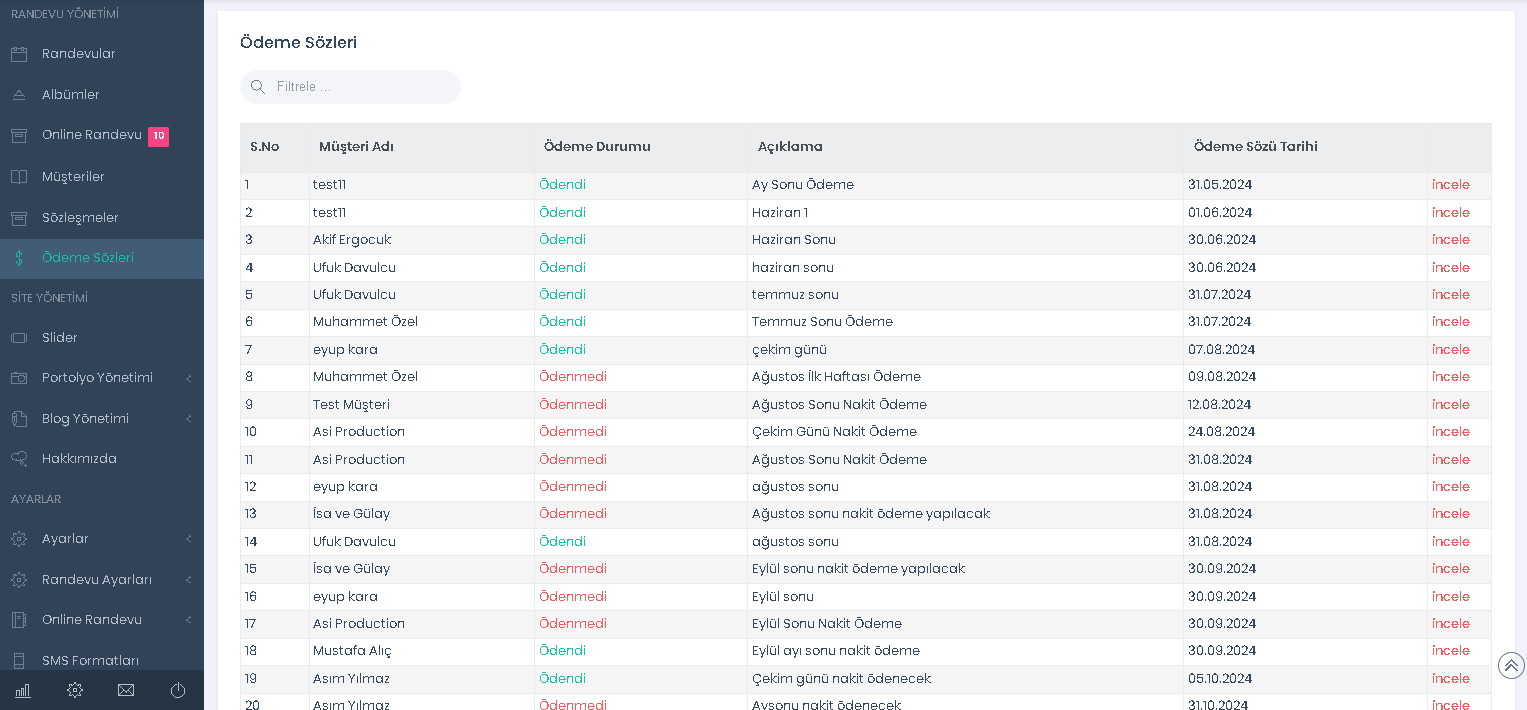1527x710 pixels.
Task: Click İncele for Akif Ergocuk row
Action: tap(1450, 240)
